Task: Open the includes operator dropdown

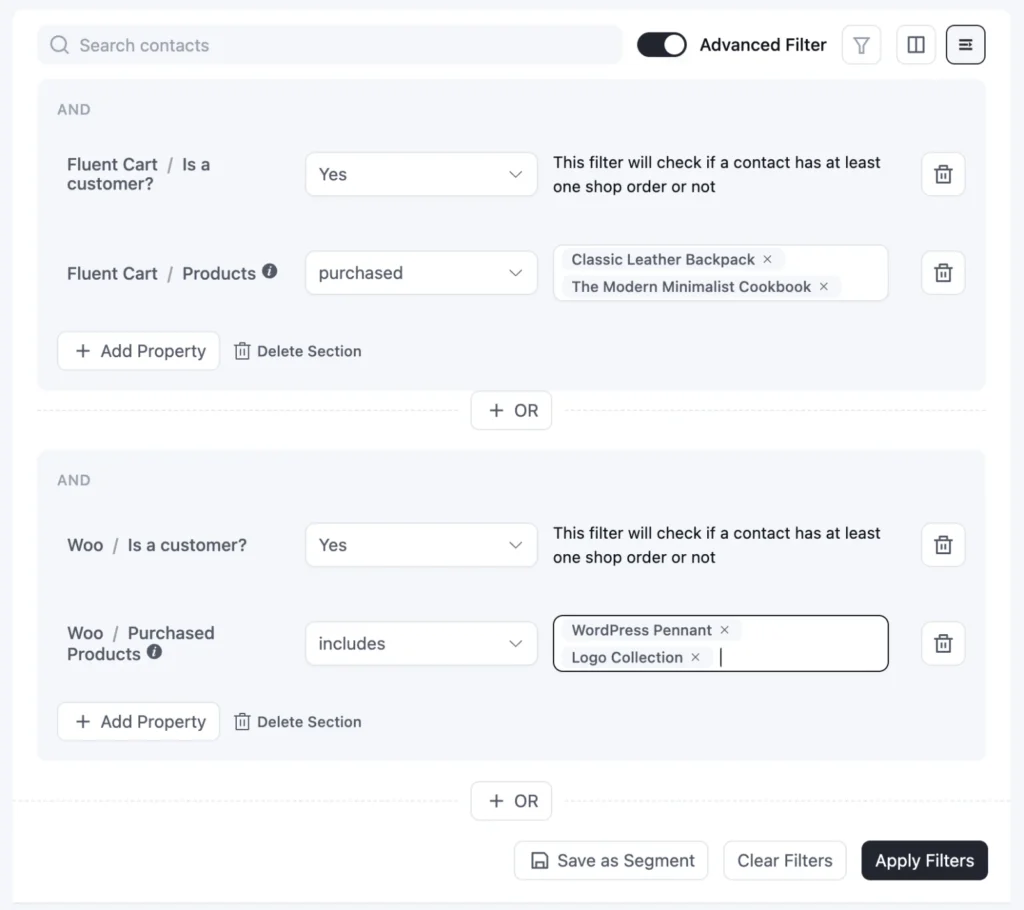Action: [x=421, y=643]
